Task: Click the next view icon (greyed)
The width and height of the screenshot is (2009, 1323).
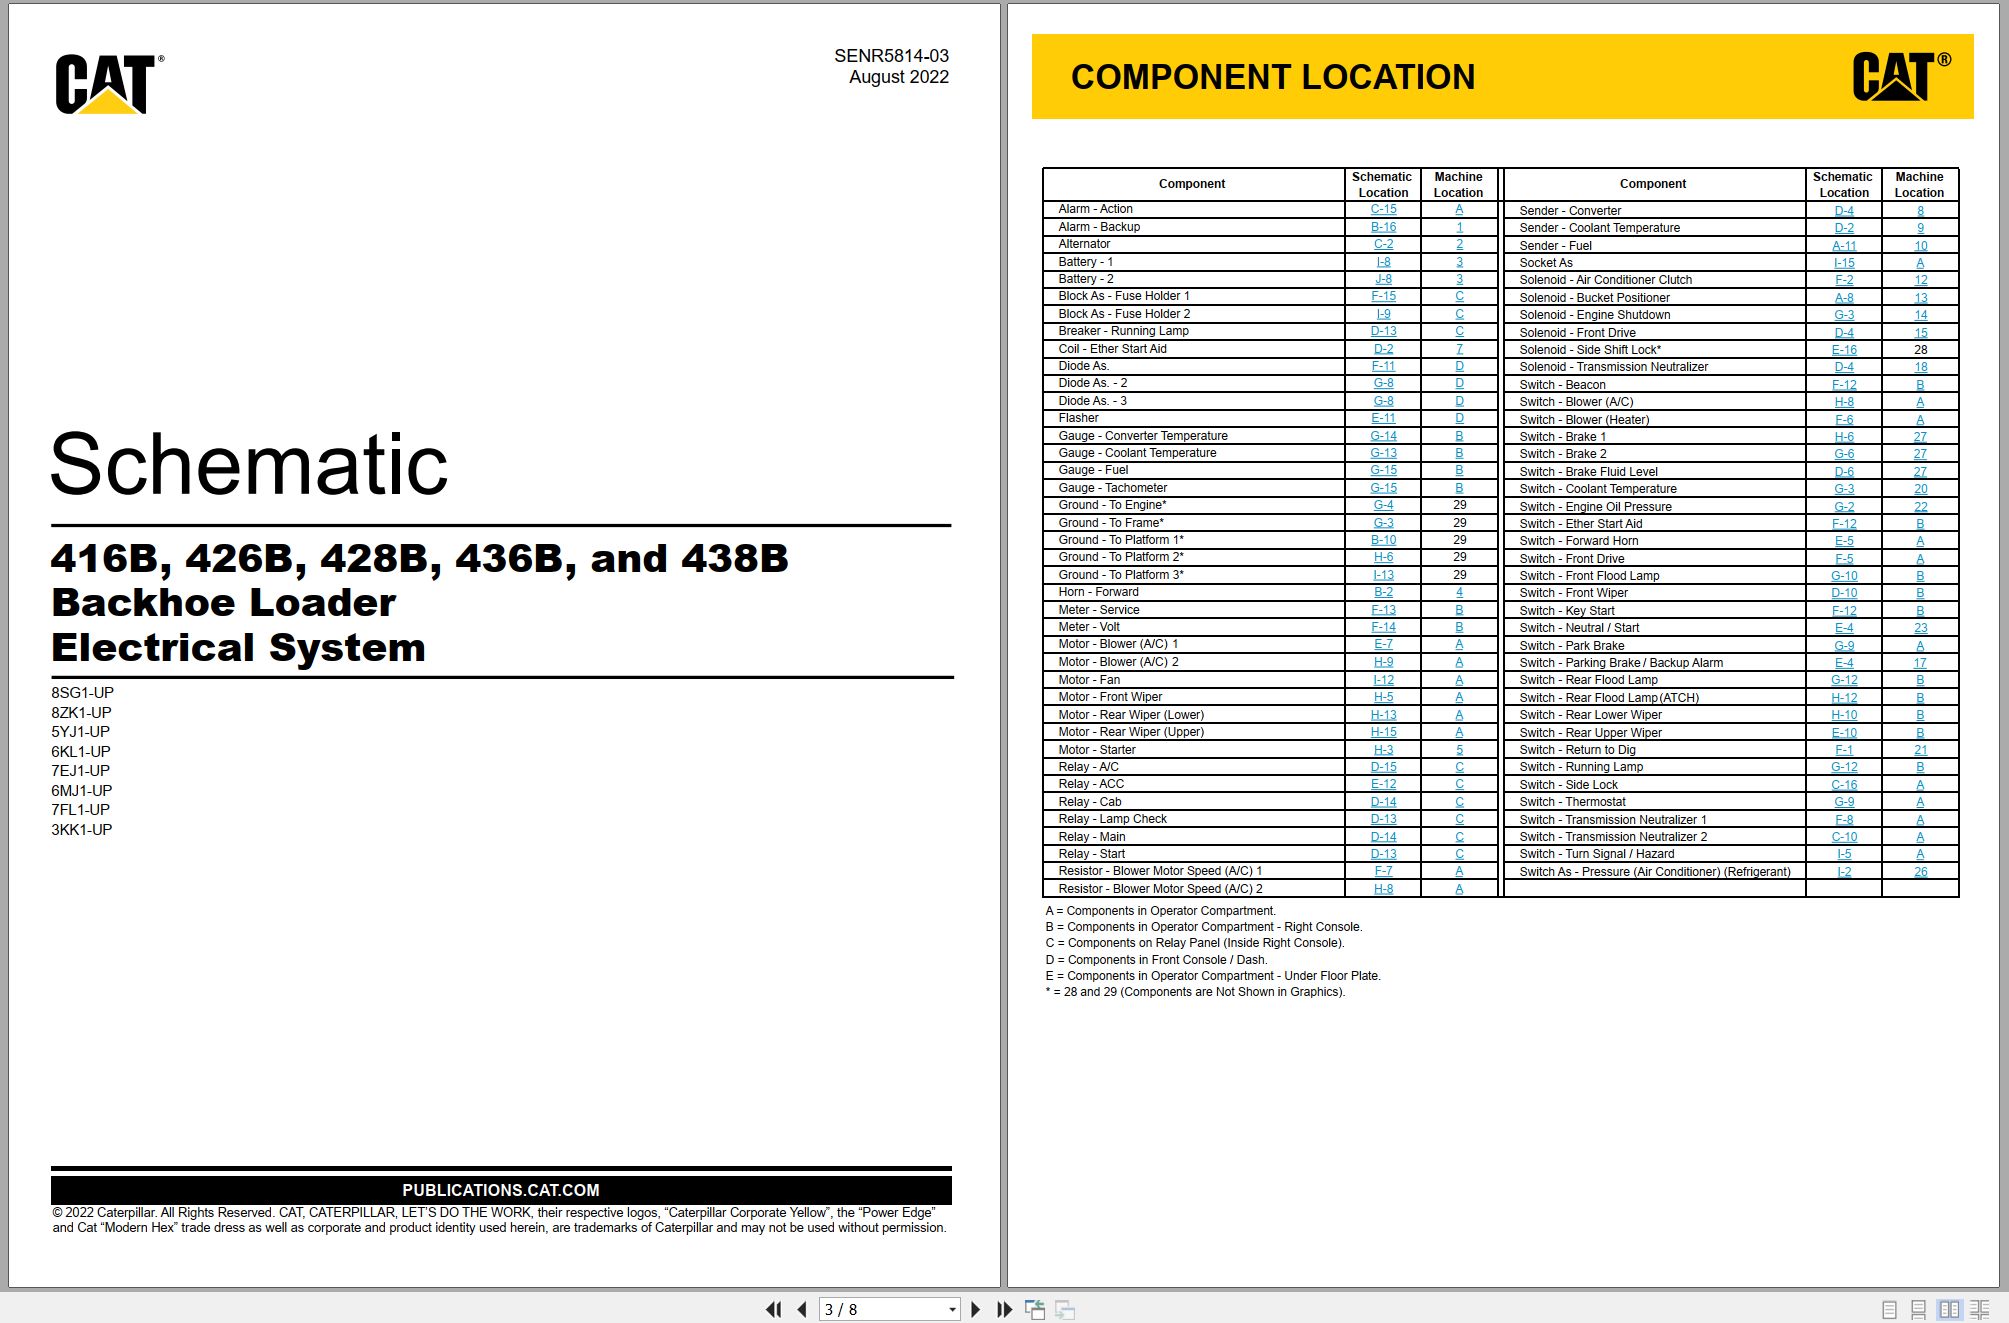Action: coord(1065,1309)
